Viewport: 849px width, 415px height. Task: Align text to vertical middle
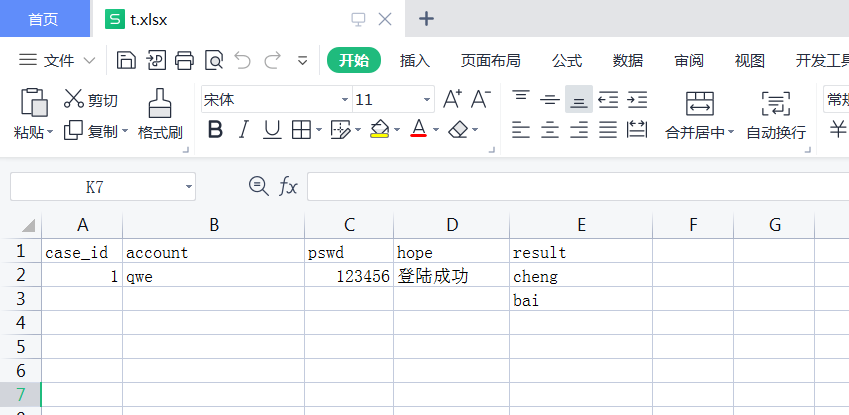pos(550,99)
